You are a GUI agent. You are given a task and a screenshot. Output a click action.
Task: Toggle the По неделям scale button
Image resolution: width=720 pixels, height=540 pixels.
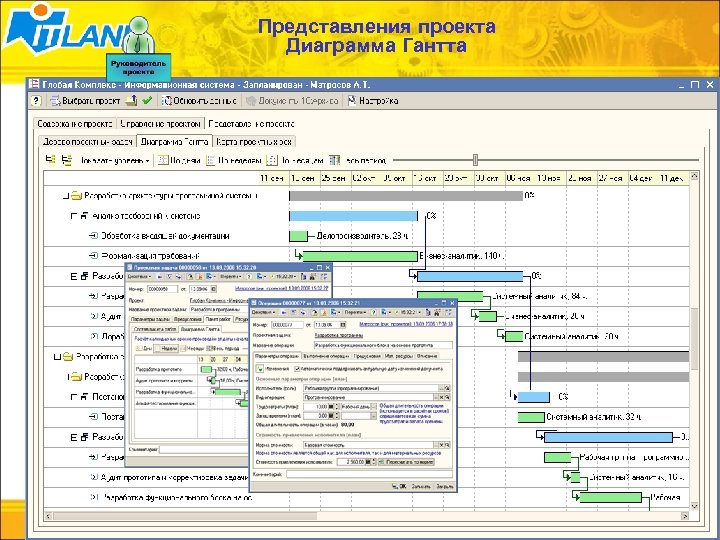tap(234, 160)
